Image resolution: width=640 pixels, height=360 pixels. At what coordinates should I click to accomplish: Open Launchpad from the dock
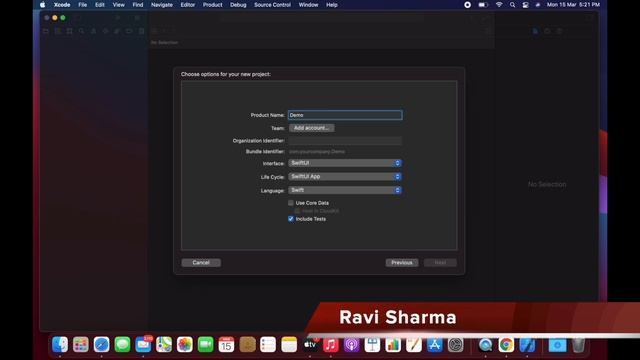point(81,344)
